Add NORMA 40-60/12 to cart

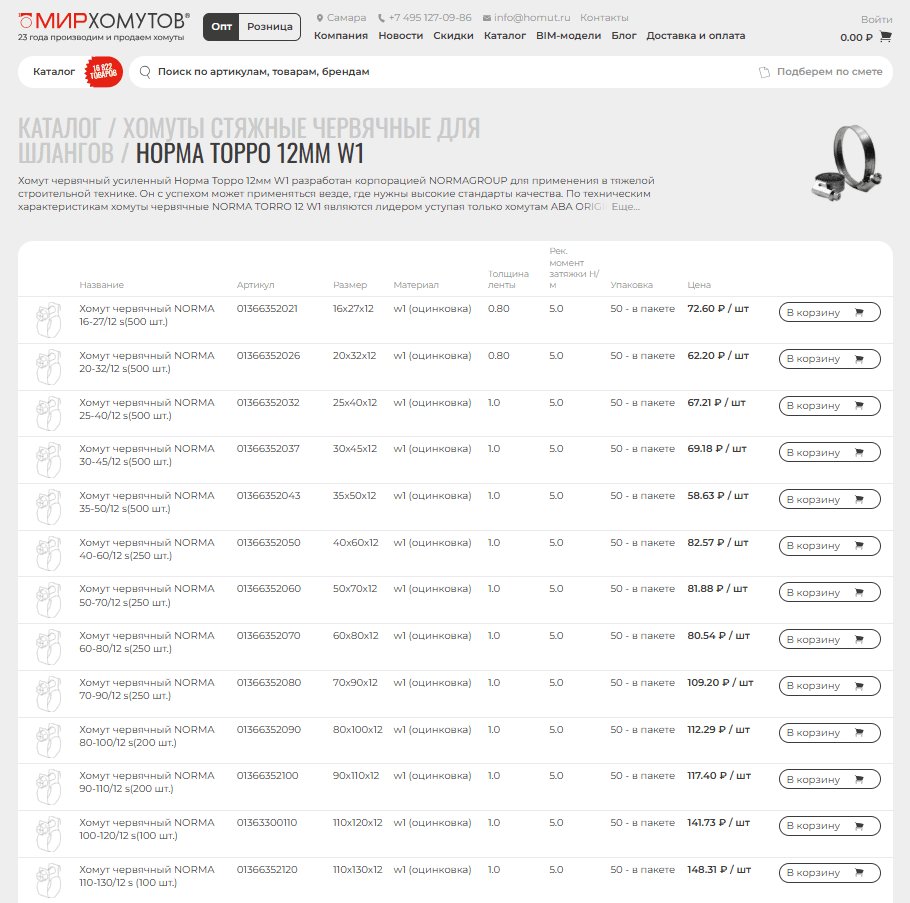tap(829, 546)
